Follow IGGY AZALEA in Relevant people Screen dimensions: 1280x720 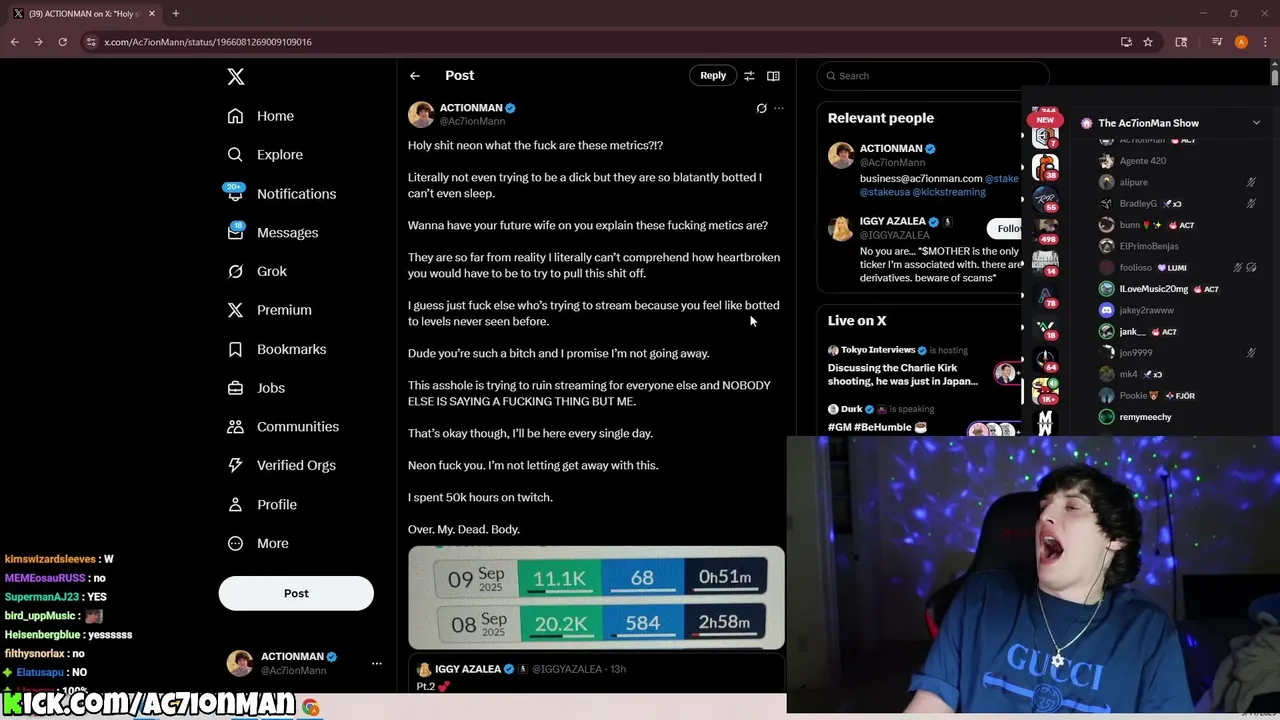click(1004, 228)
